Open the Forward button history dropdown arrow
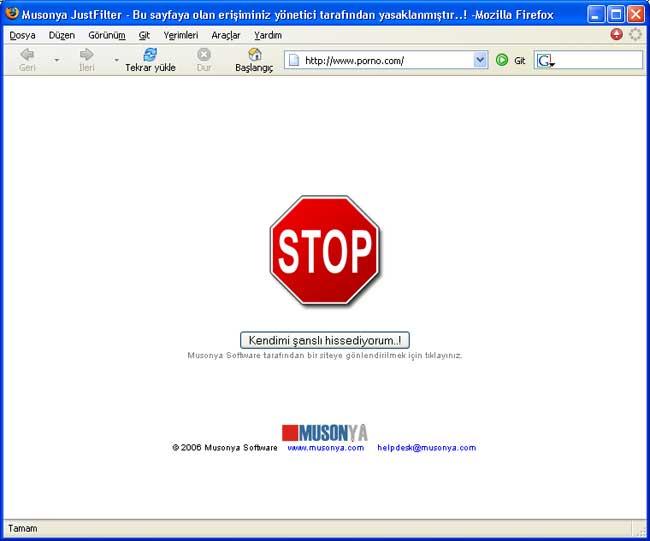The height and width of the screenshot is (541, 650). click(116, 60)
